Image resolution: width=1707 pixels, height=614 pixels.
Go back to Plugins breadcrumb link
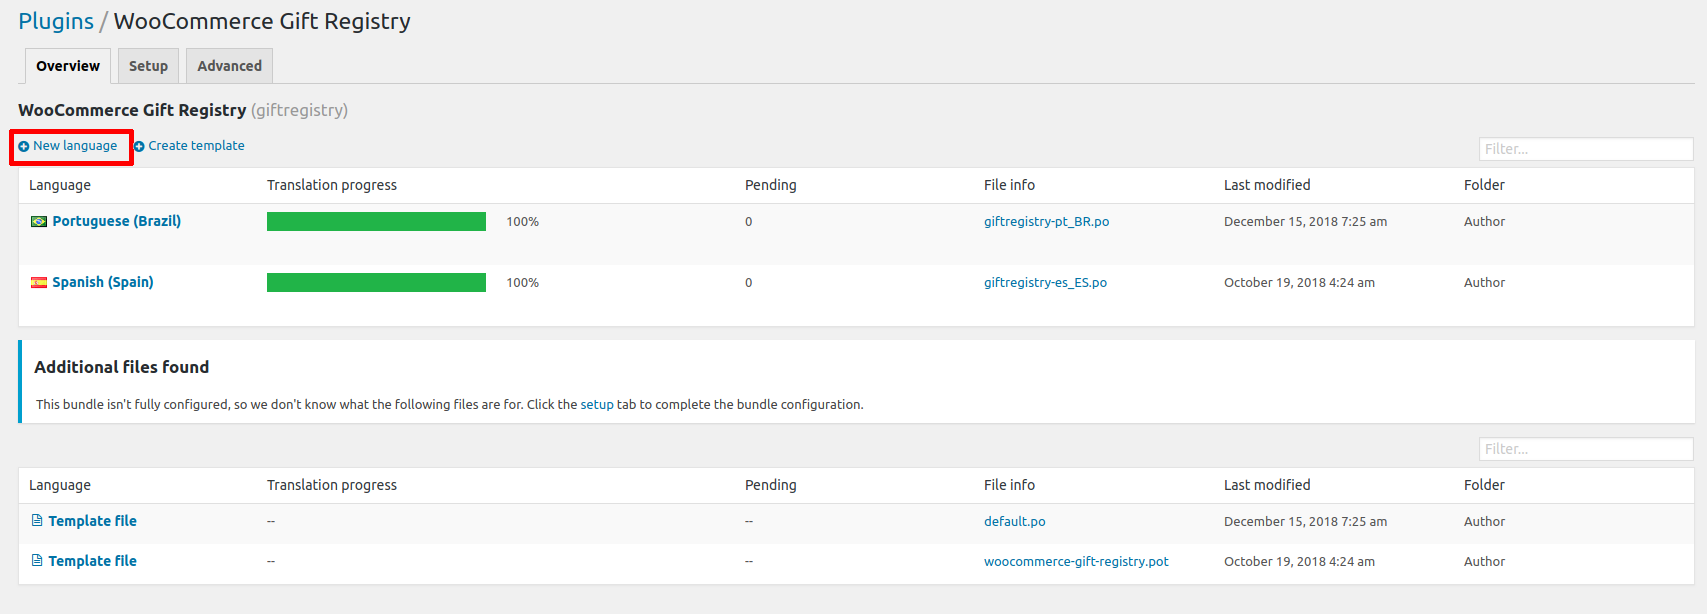[x=56, y=21]
